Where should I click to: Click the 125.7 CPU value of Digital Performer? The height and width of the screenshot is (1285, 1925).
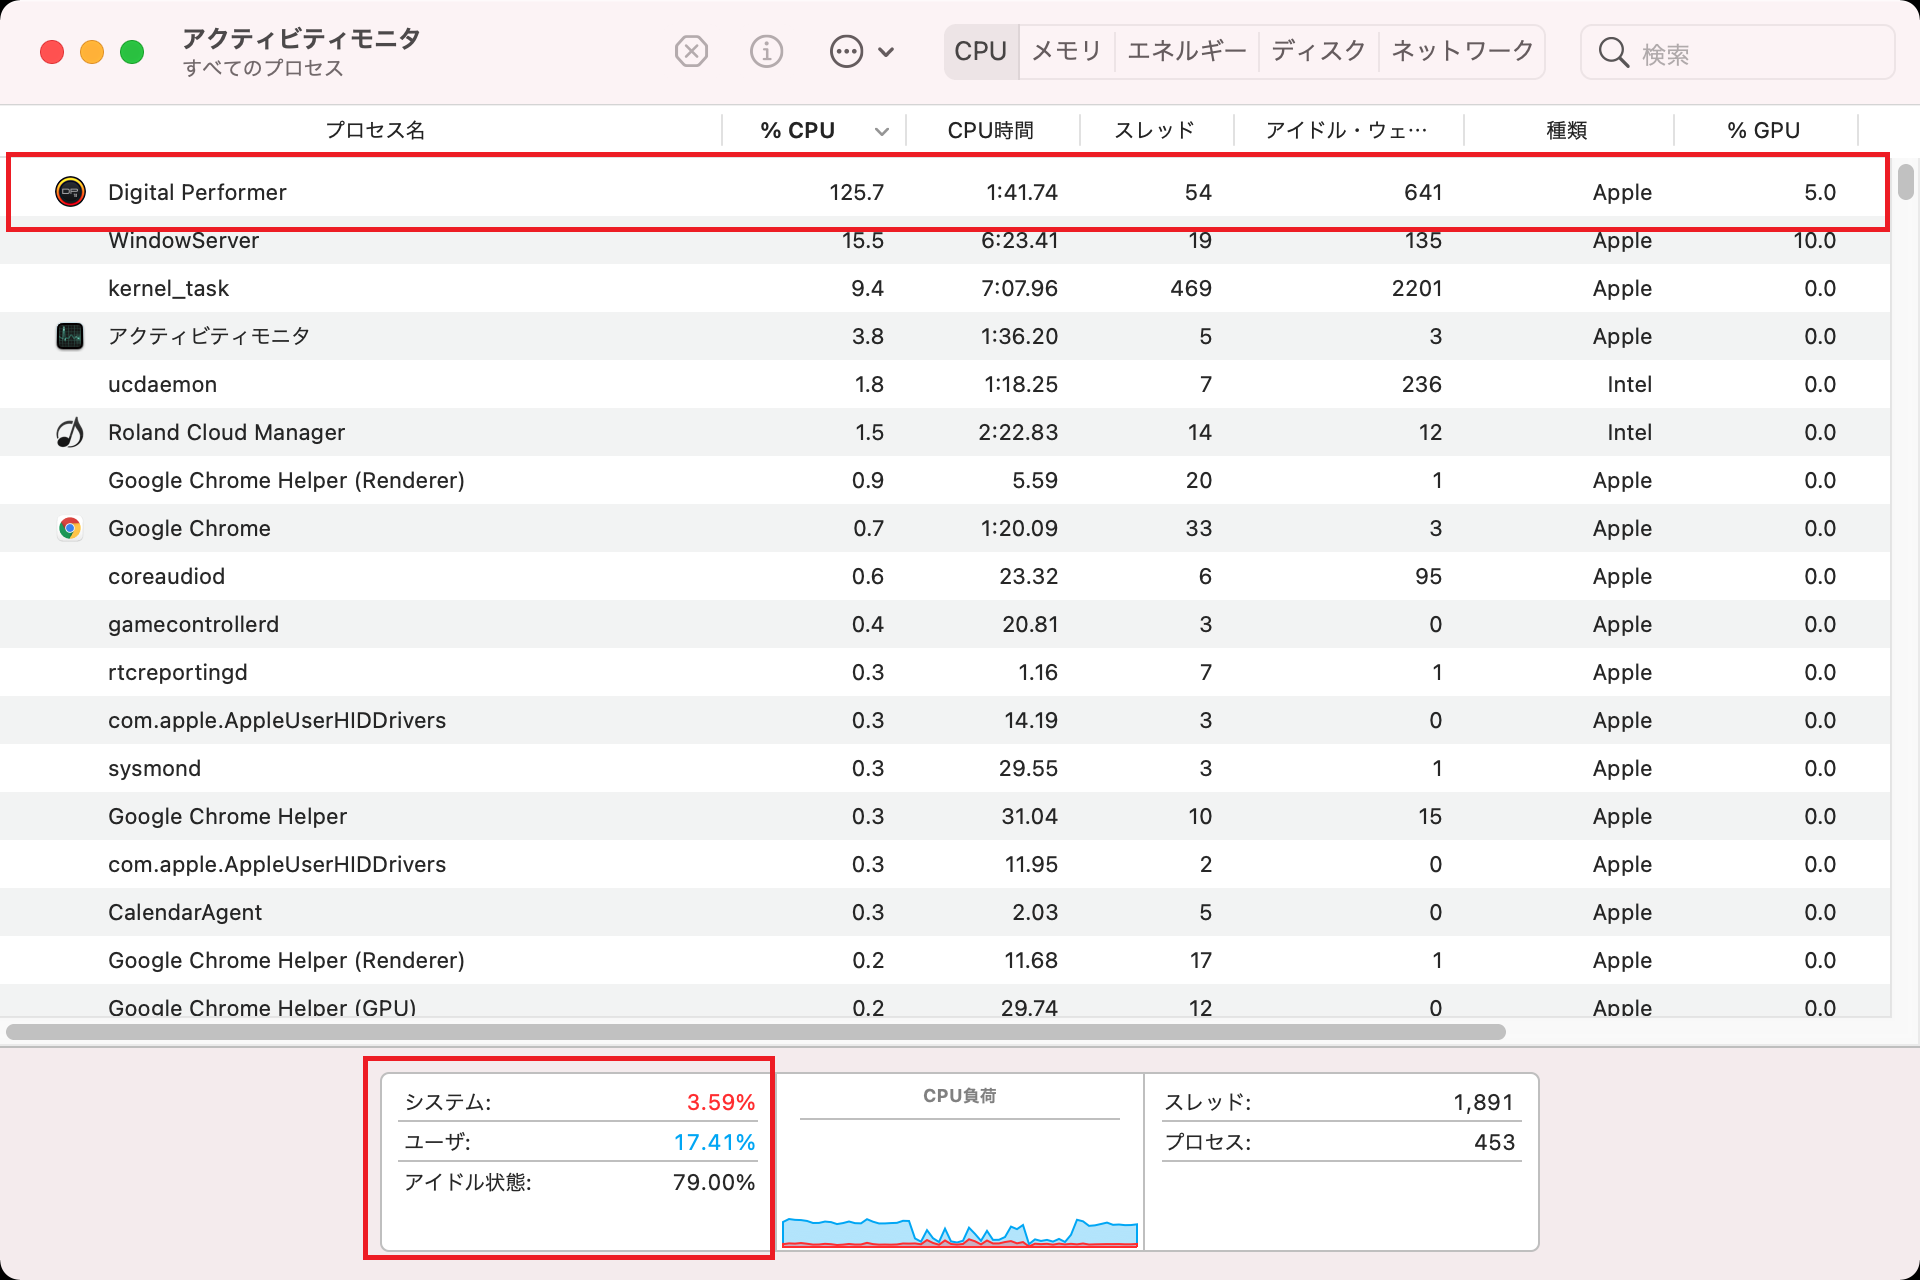859,193
